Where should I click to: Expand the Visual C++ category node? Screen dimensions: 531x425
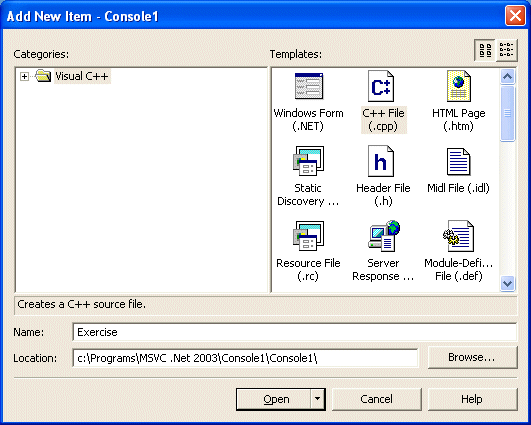(x=24, y=77)
